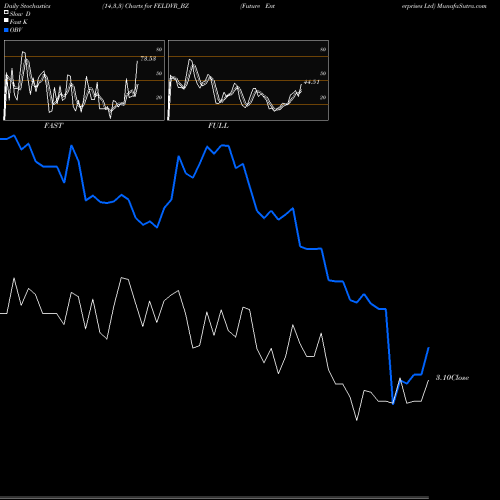
Task: Click the blue OBV legend swatch
Action: coord(6,30)
